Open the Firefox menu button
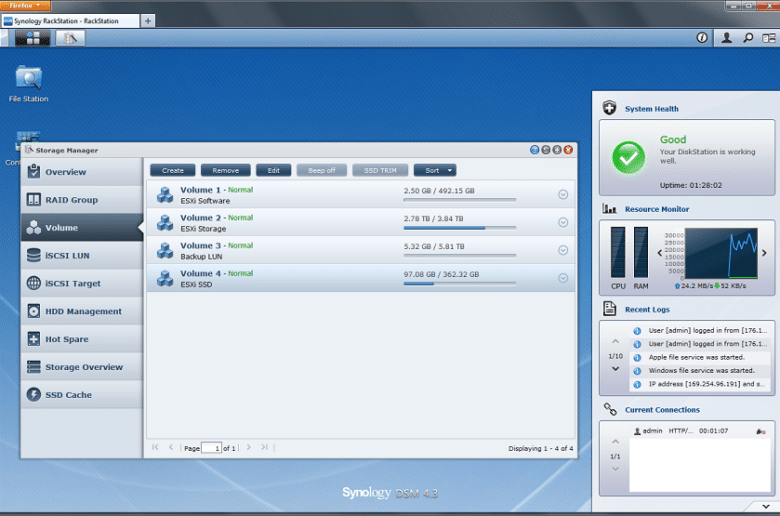 pos(25,5)
